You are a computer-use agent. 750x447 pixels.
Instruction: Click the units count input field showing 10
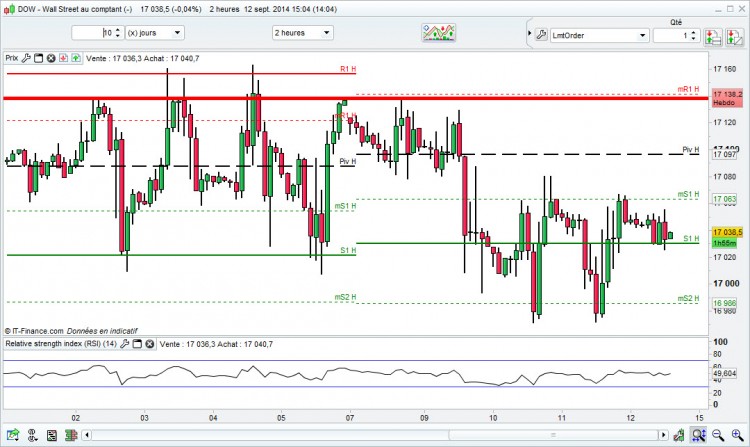[93, 33]
